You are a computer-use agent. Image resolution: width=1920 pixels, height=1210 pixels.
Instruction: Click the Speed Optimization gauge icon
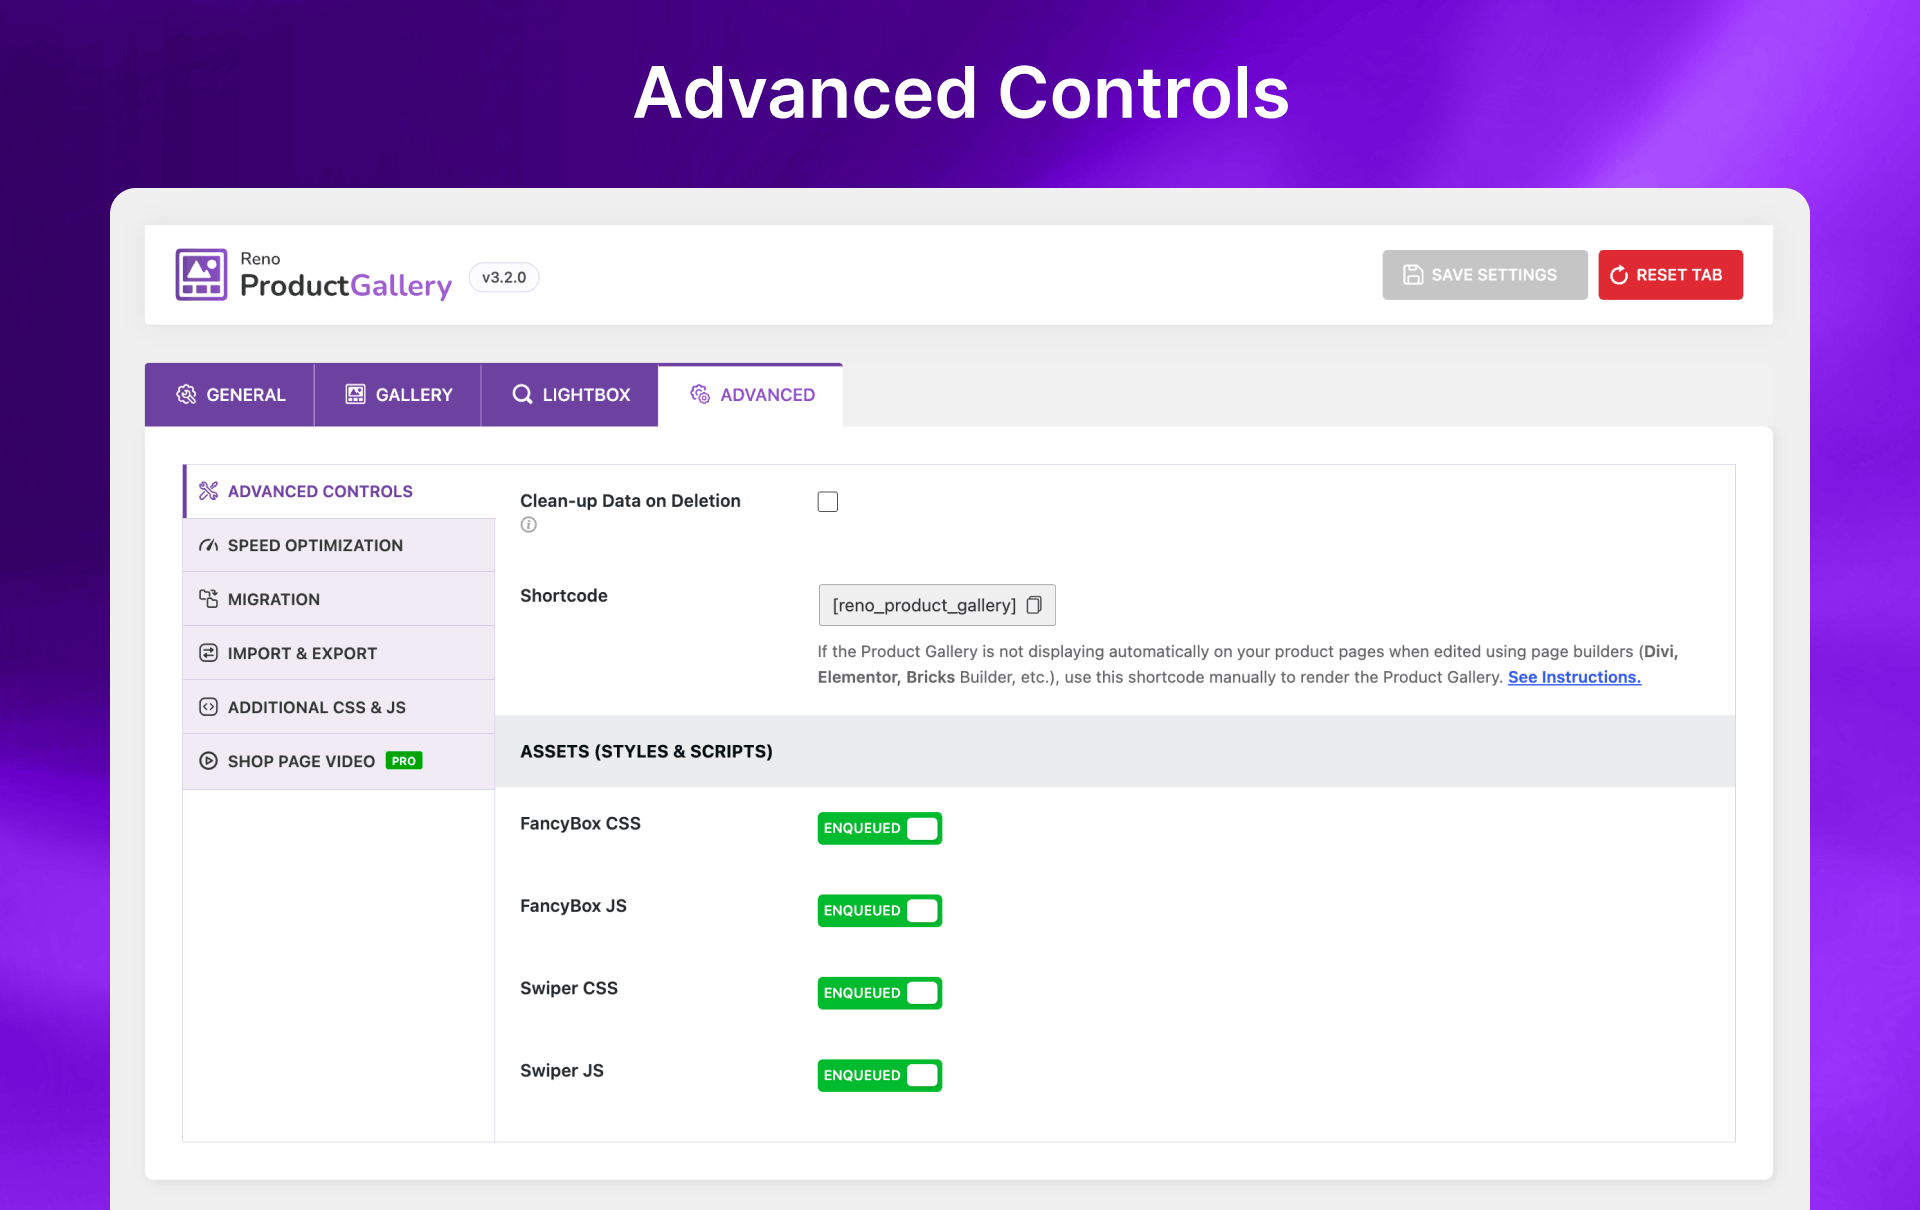(x=208, y=545)
